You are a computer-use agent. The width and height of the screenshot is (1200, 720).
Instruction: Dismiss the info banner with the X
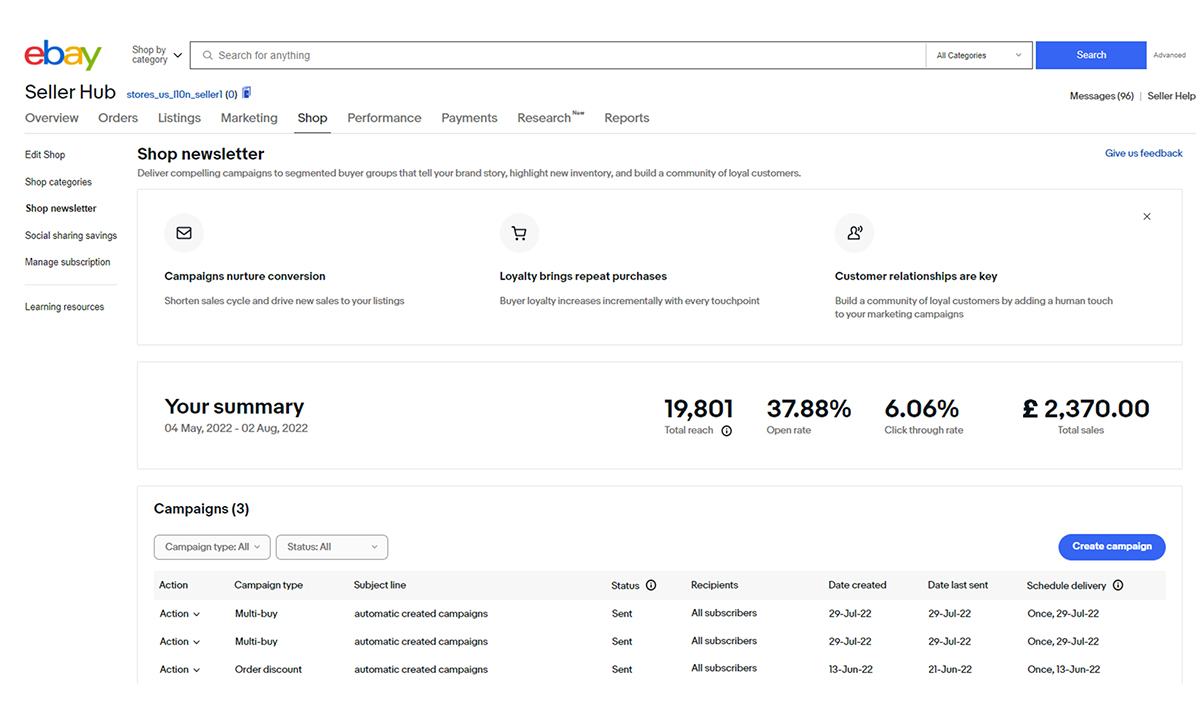1147,217
